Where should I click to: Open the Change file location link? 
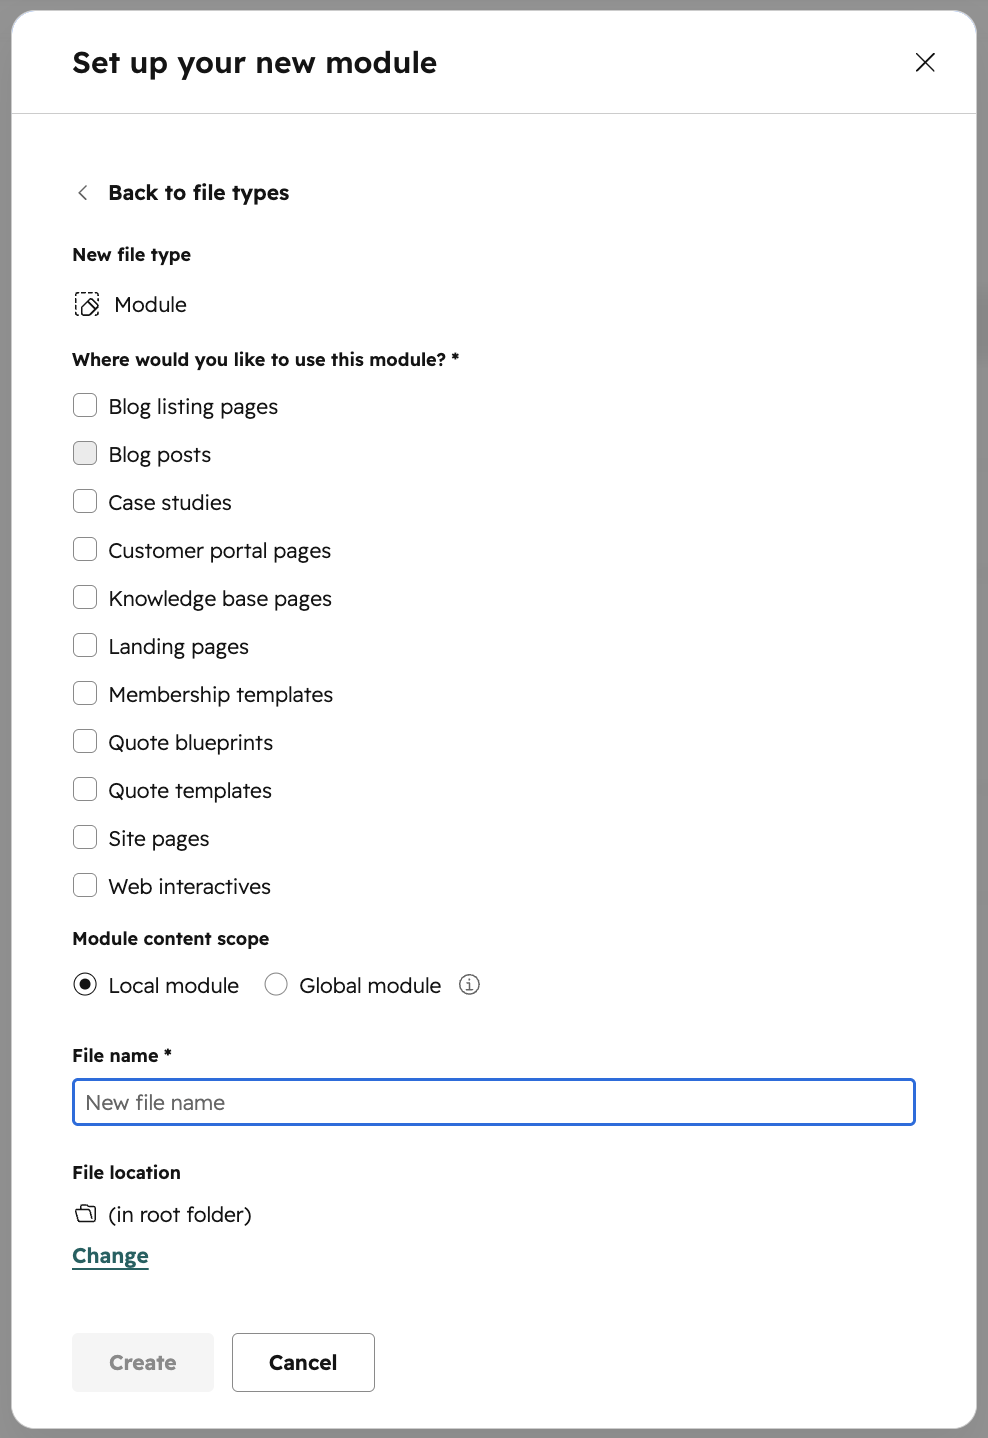111,1256
